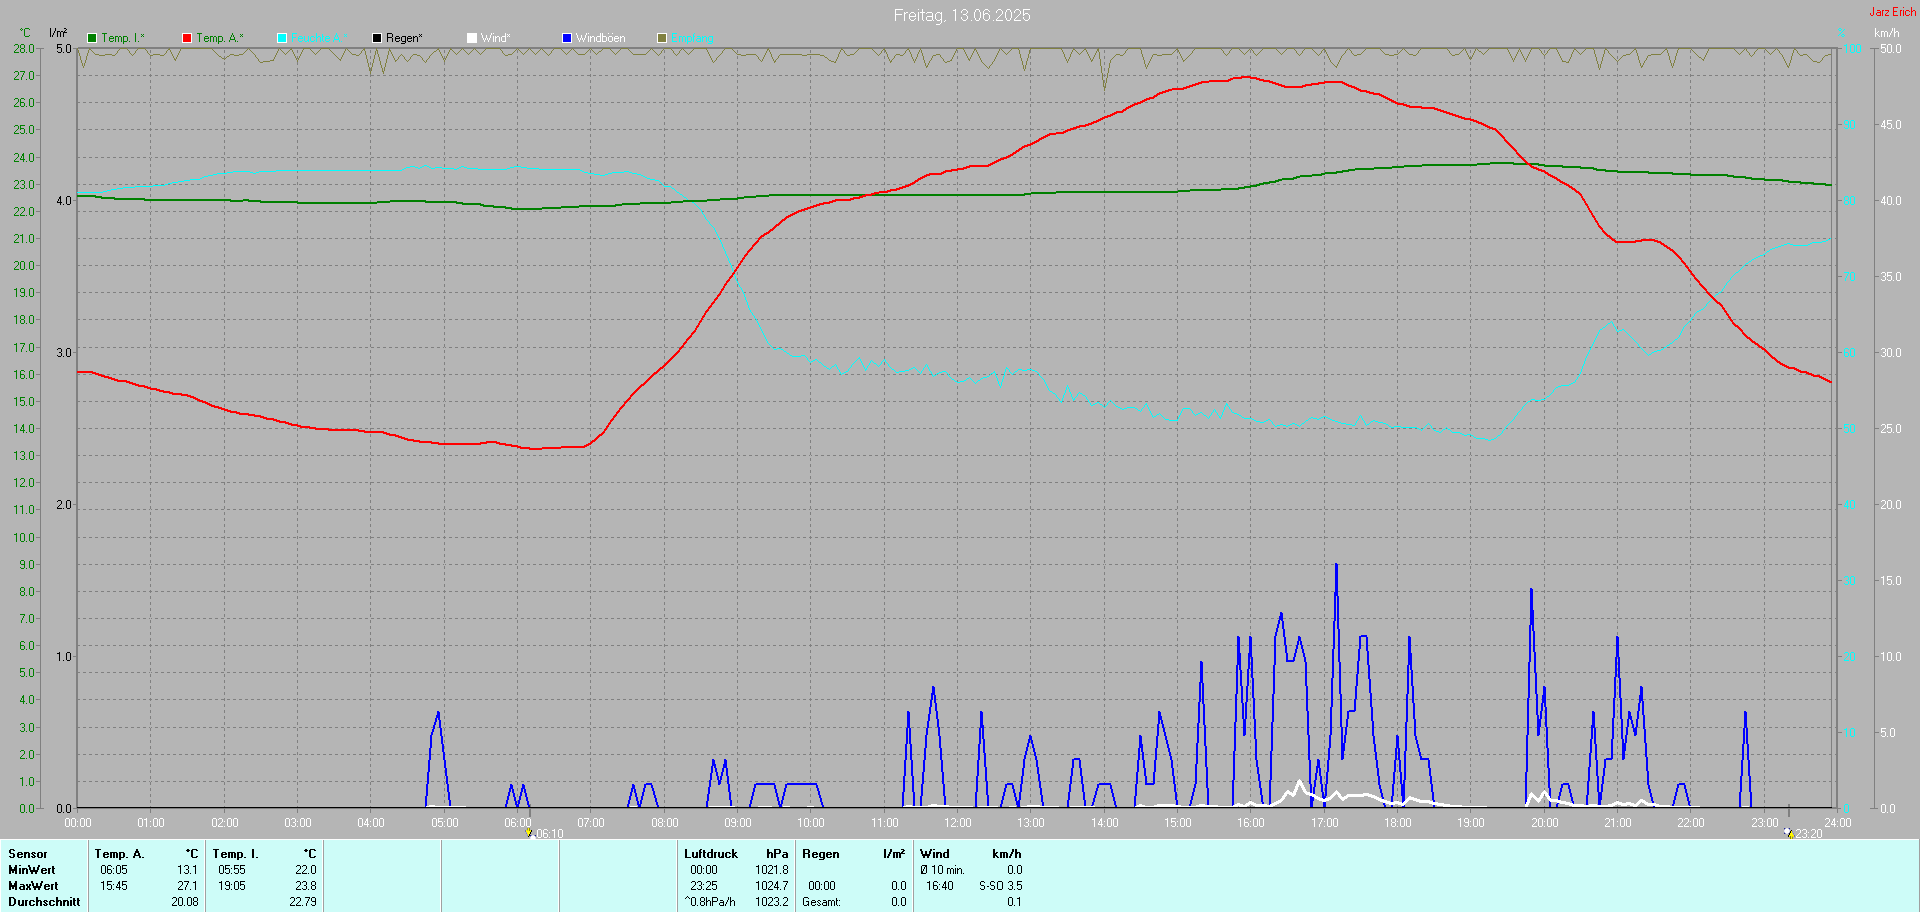Click the 'Sensor' header in the table
The height and width of the screenshot is (912, 1920).
(28, 854)
